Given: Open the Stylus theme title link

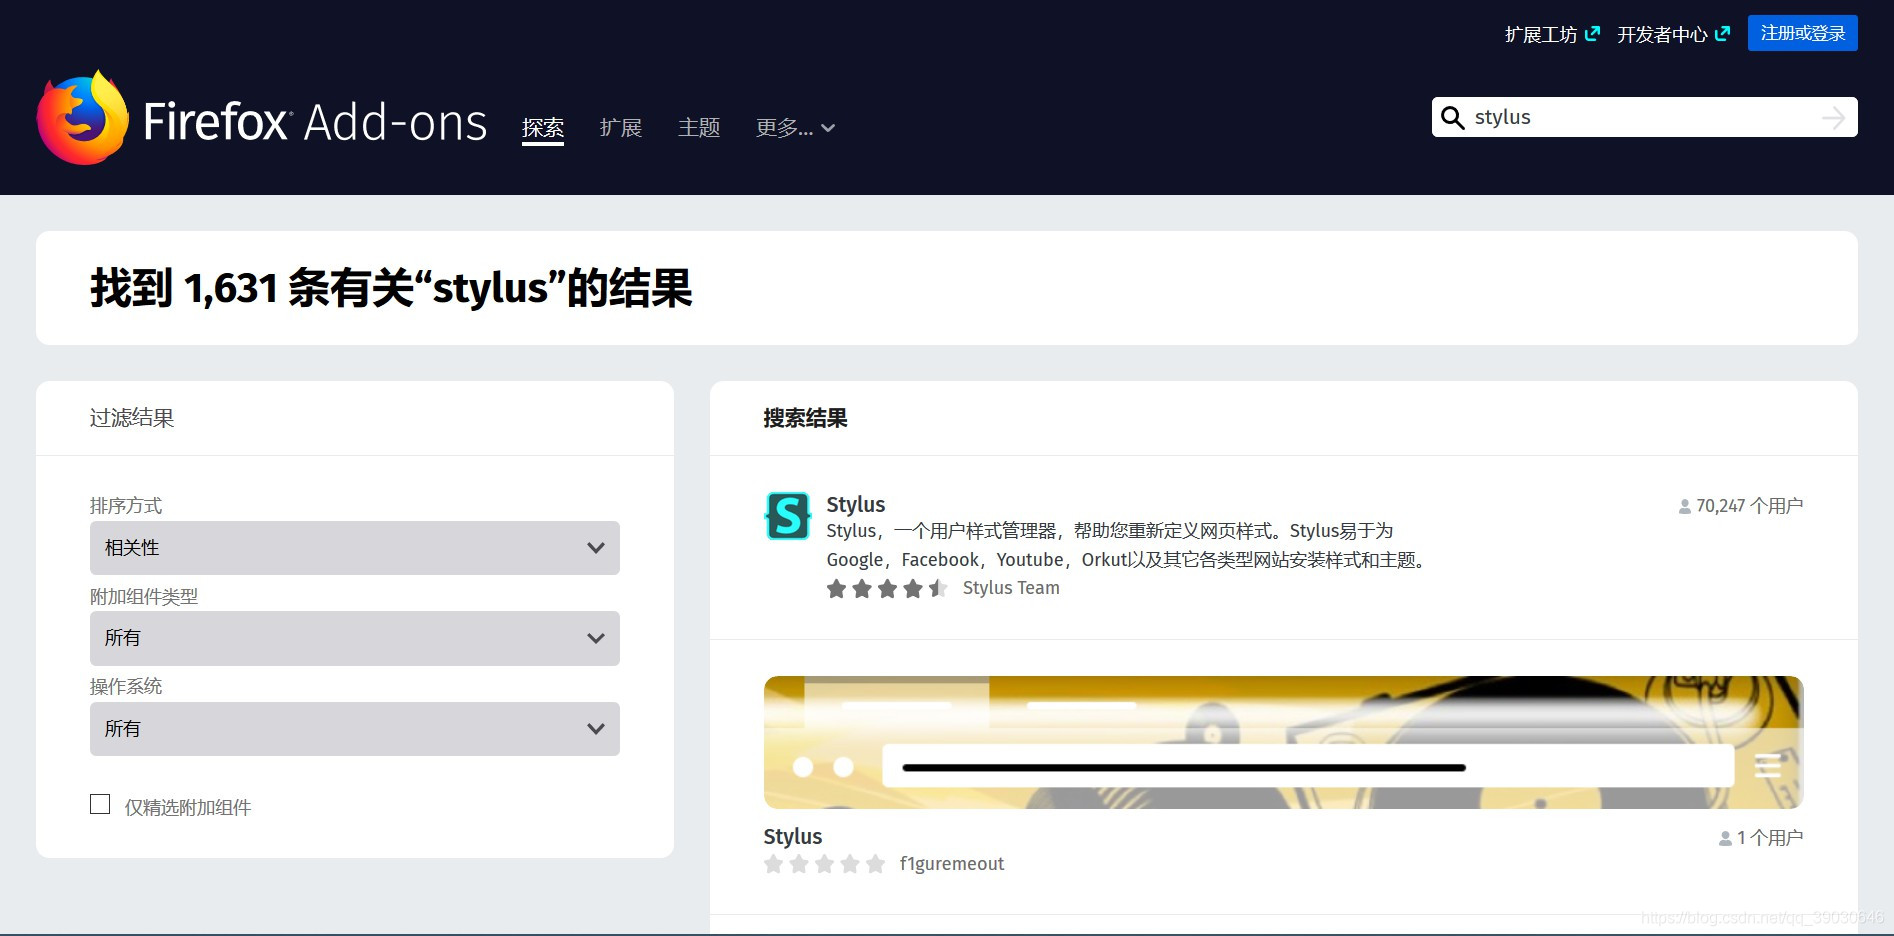Looking at the screenshot, I should (x=793, y=836).
